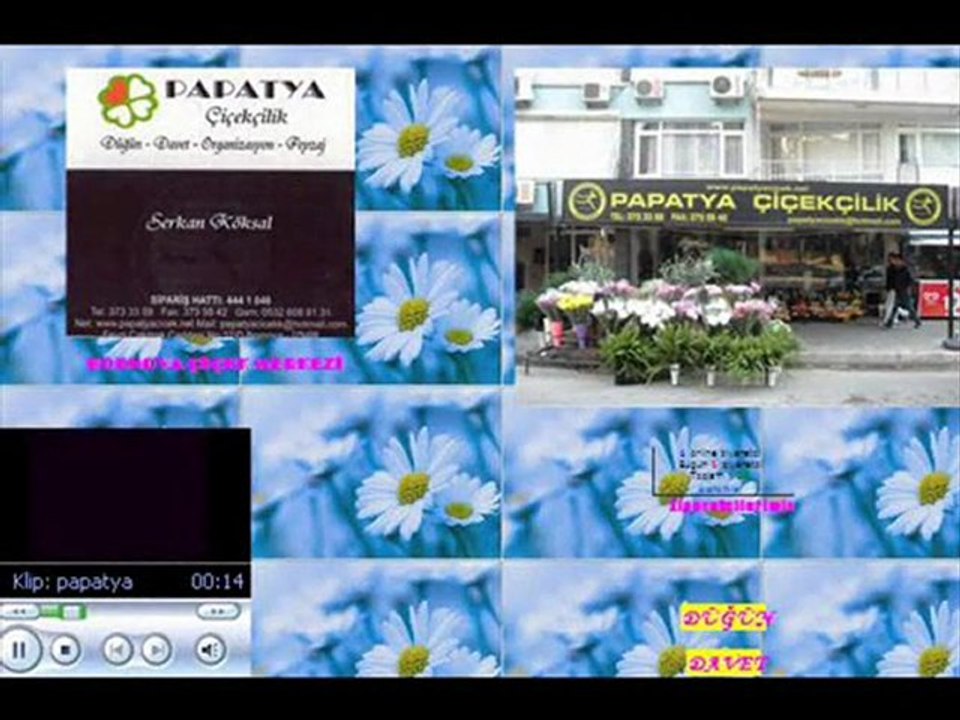960x720 pixels.
Task: Click the rewind button beside the seek bar
Action: click(19, 611)
